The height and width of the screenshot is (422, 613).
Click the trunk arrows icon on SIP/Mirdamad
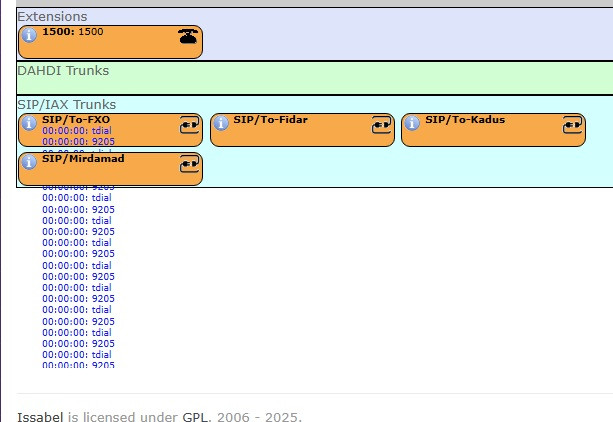pyautogui.click(x=189, y=163)
